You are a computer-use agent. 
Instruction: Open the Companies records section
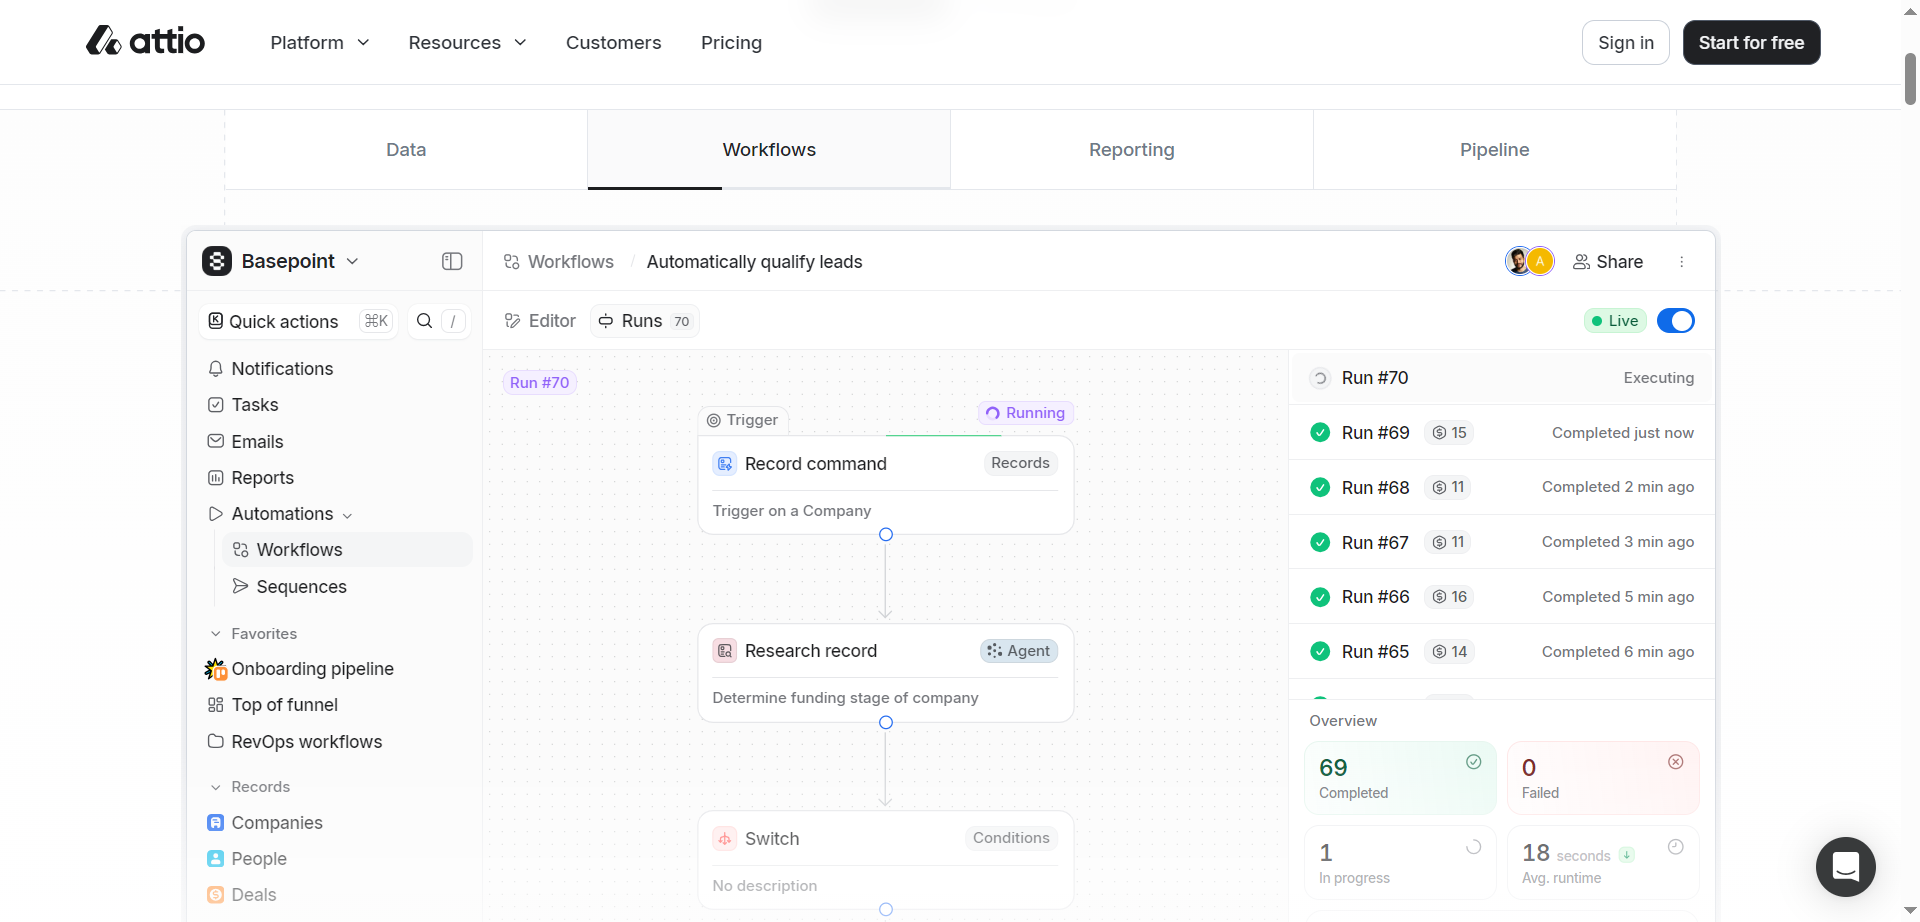click(276, 822)
